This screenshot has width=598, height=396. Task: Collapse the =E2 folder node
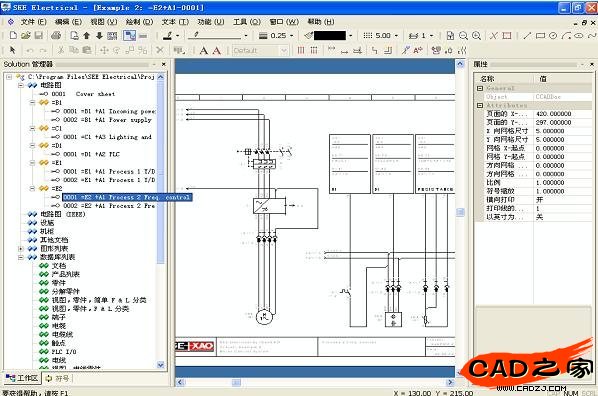click(32, 188)
